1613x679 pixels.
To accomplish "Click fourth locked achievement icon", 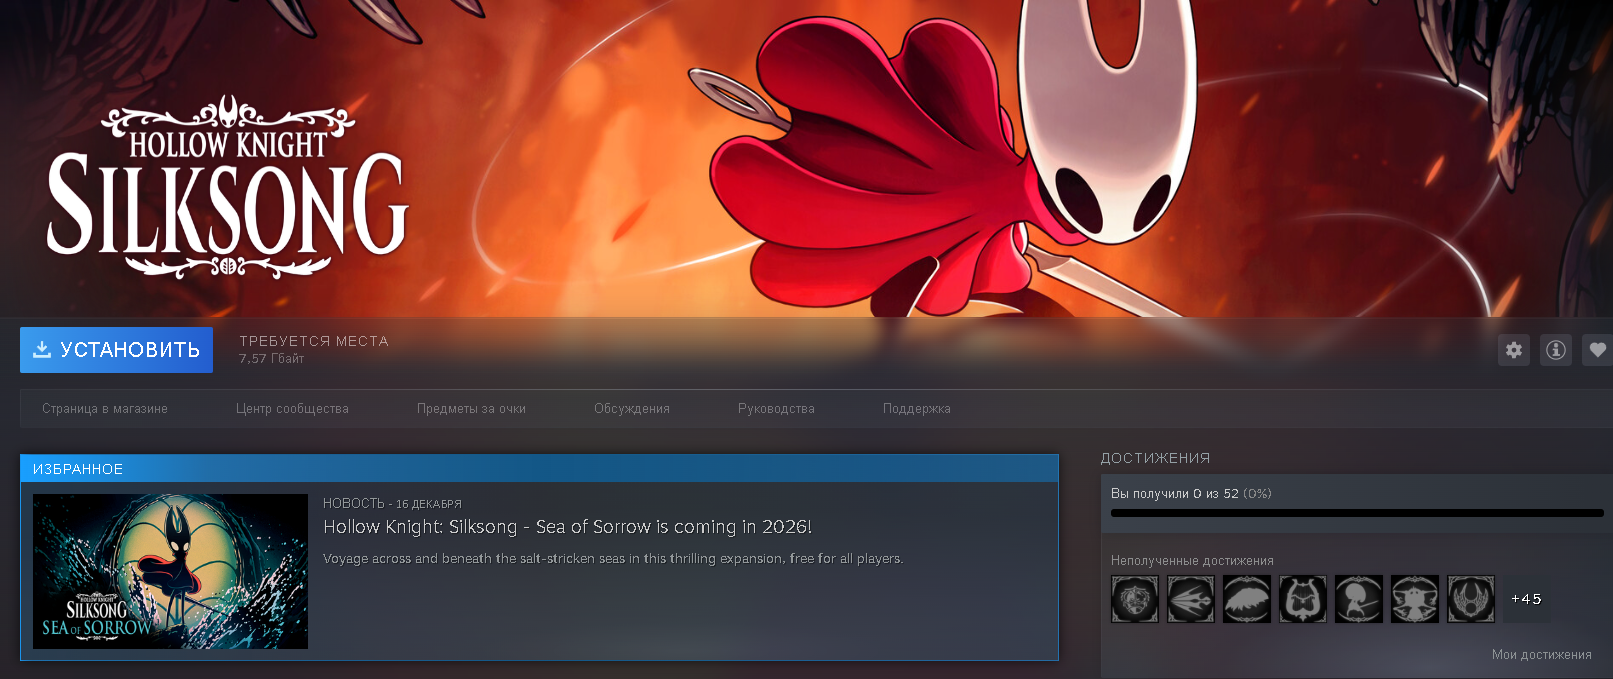I will click(1303, 599).
